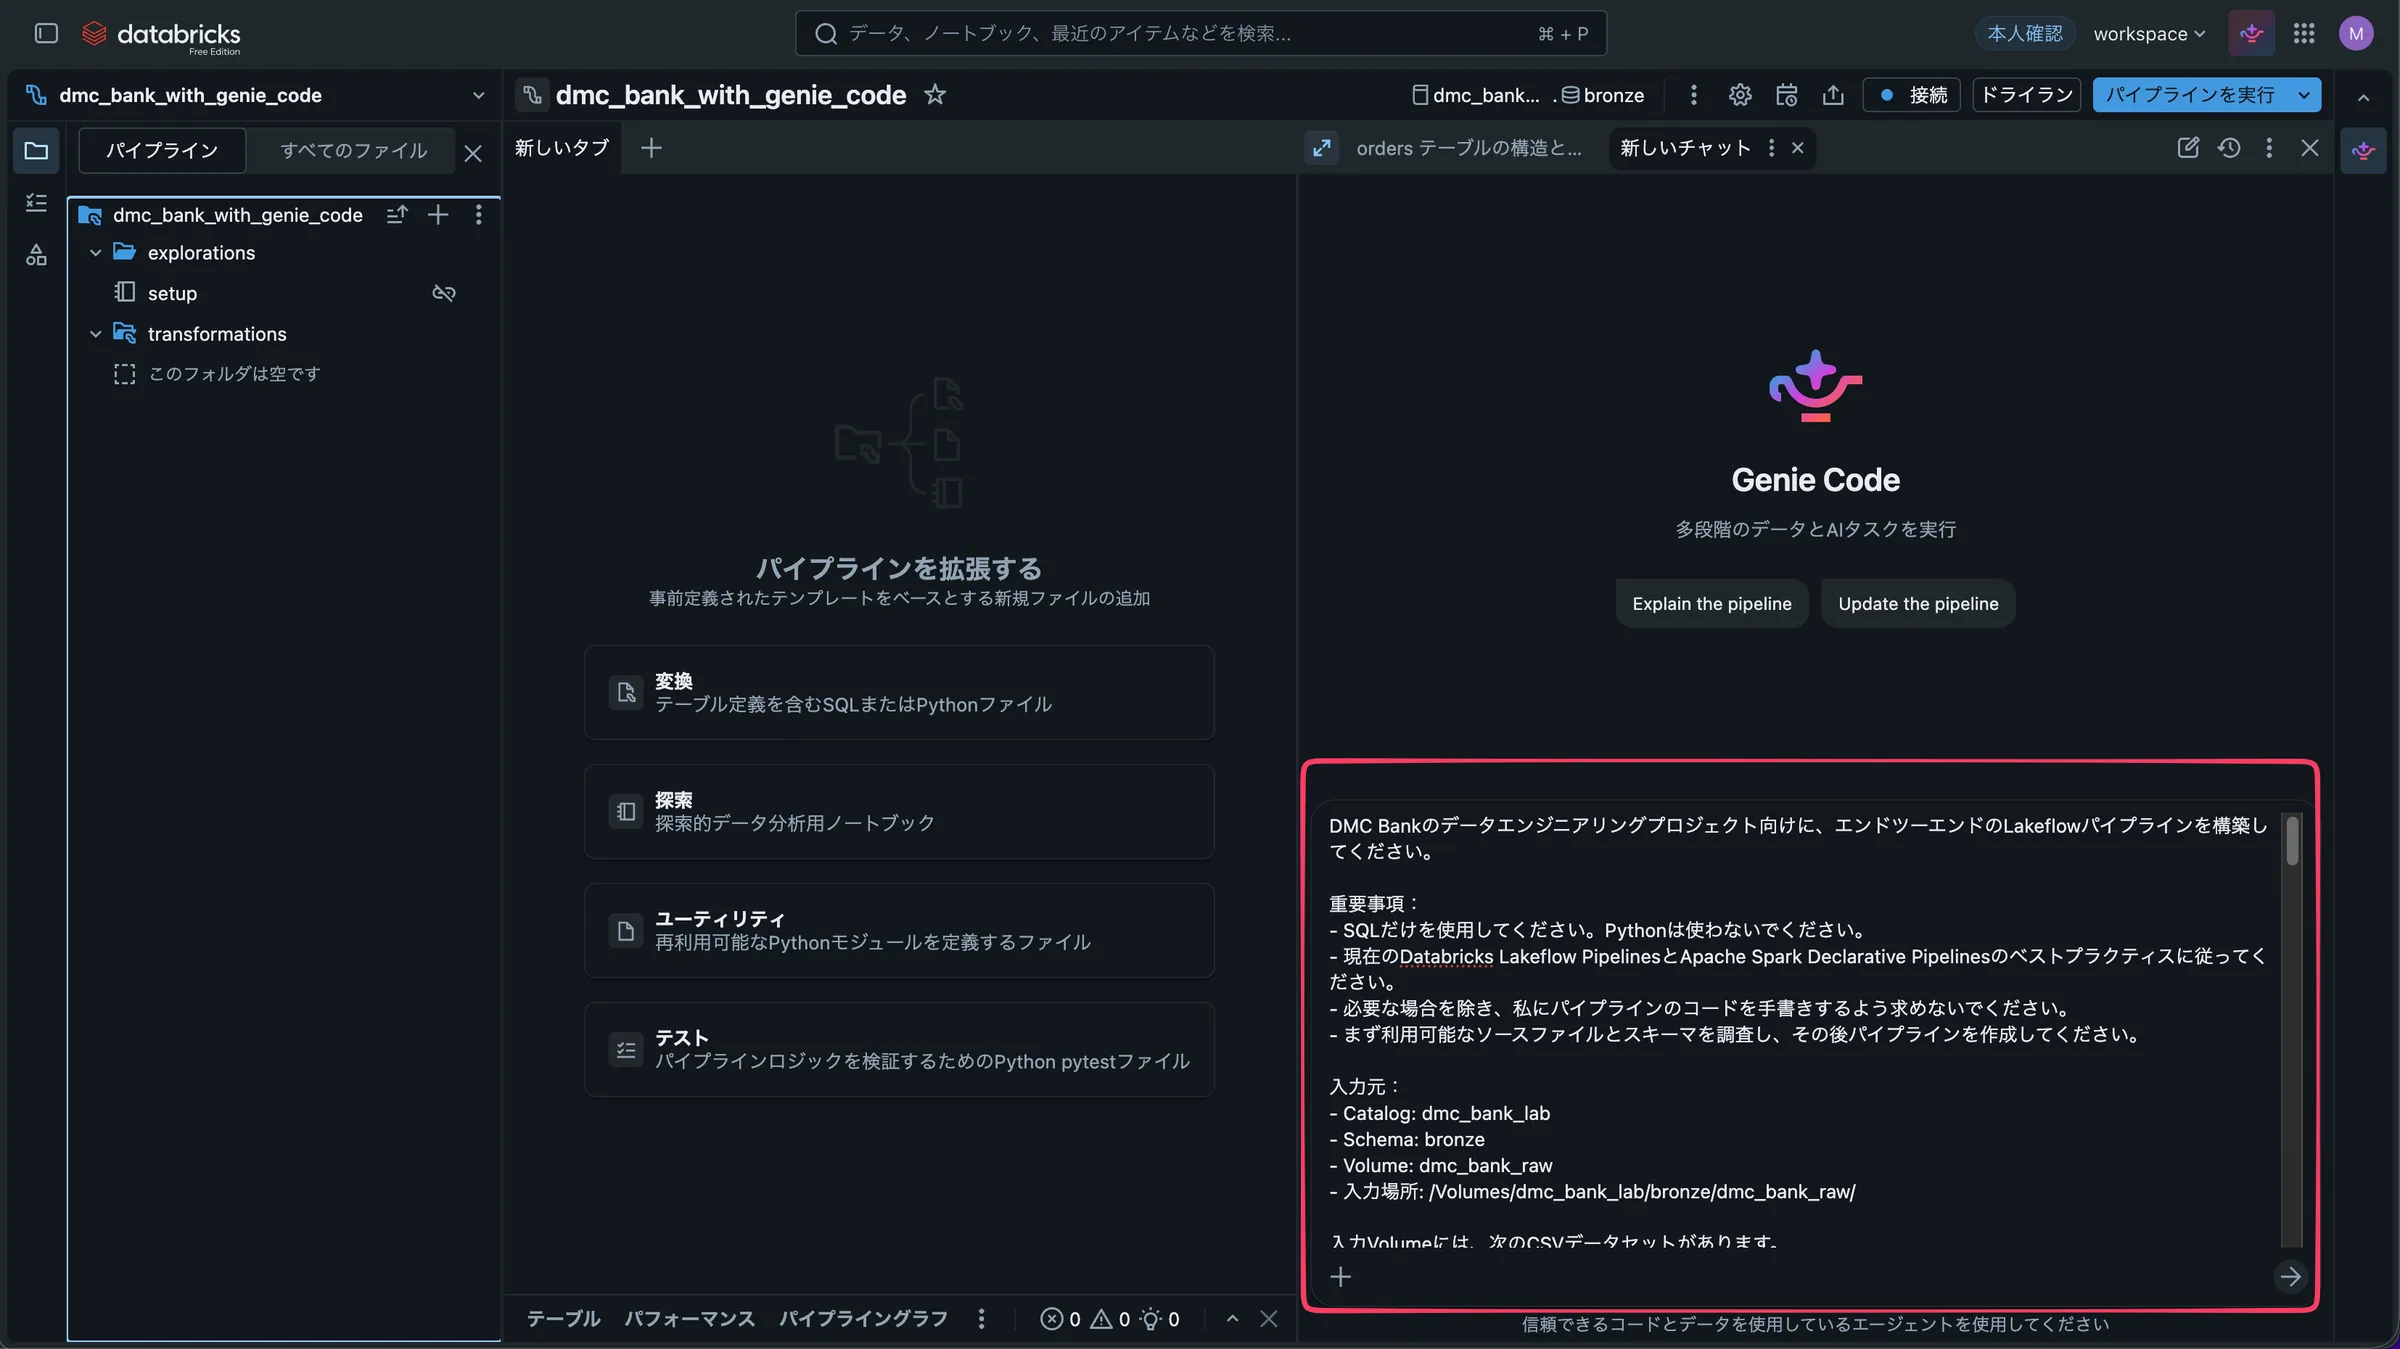Open the workspace dropdown
This screenshot has height=1349, width=2400.
tap(2150, 34)
